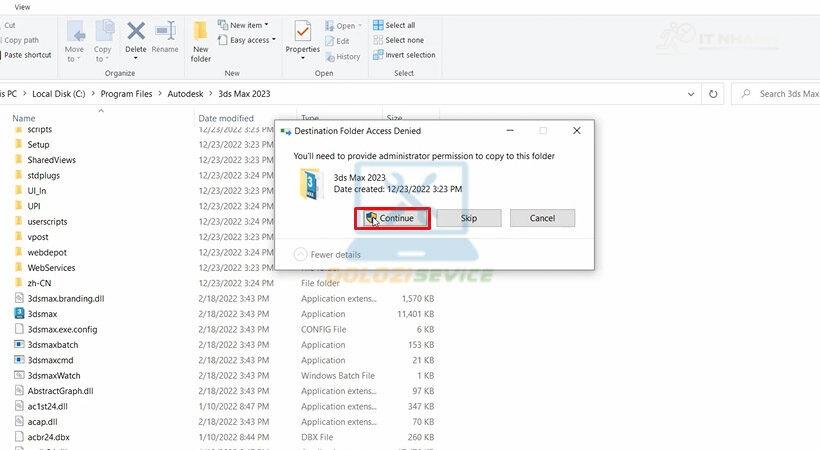Expand the chevron after Local Disk (C:)

[93, 94]
